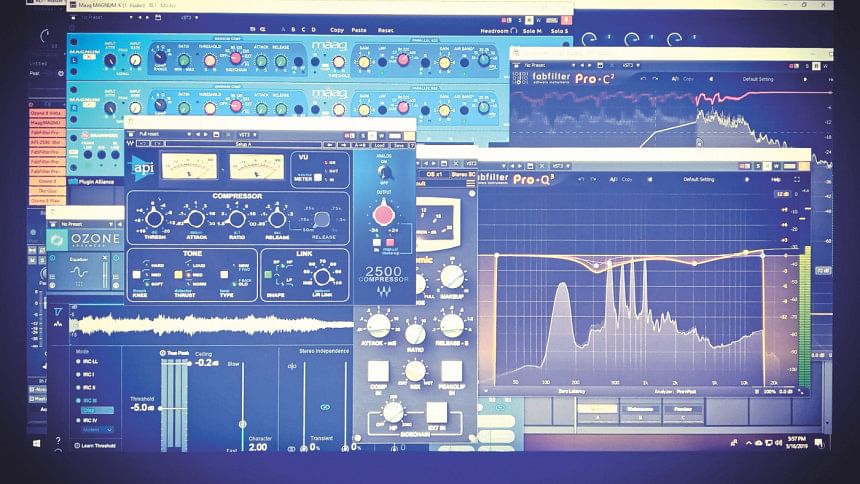Click the Reset item in the Maag toolbar
This screenshot has width=860, height=484.
pyautogui.click(x=386, y=30)
